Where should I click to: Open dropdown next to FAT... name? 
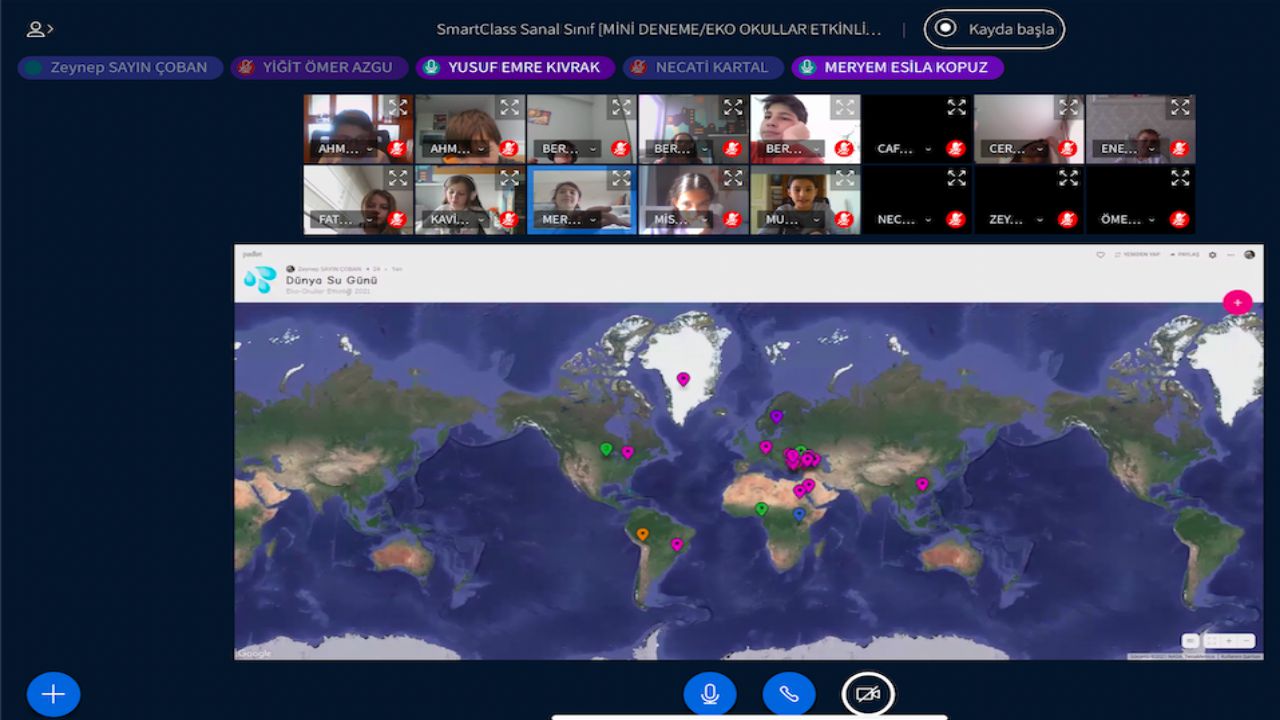(x=369, y=219)
